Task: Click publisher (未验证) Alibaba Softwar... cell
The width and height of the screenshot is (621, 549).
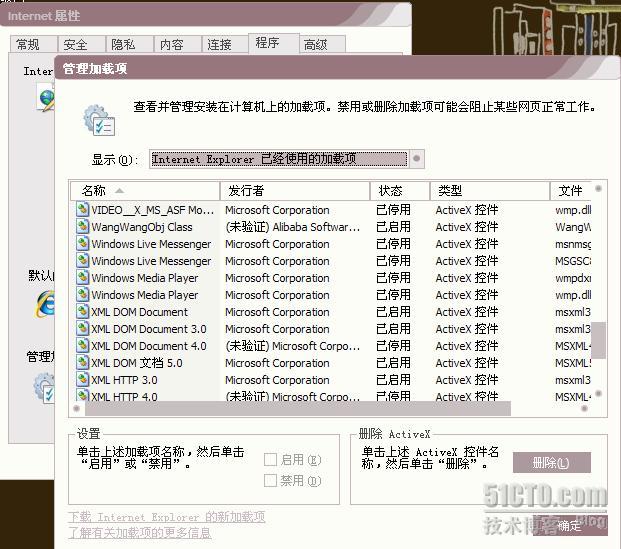Action: coord(293,227)
